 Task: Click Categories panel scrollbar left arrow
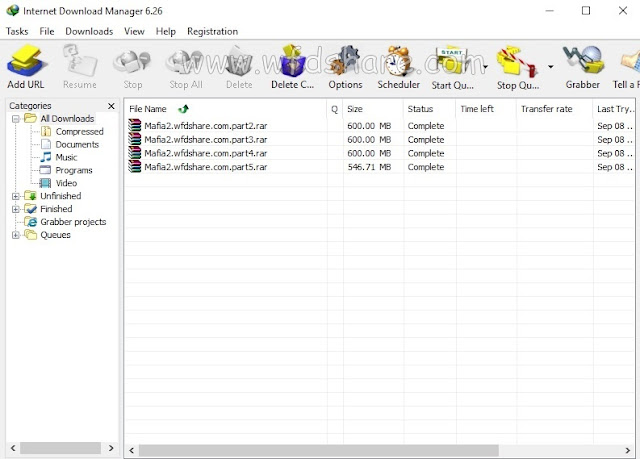tap(13, 448)
